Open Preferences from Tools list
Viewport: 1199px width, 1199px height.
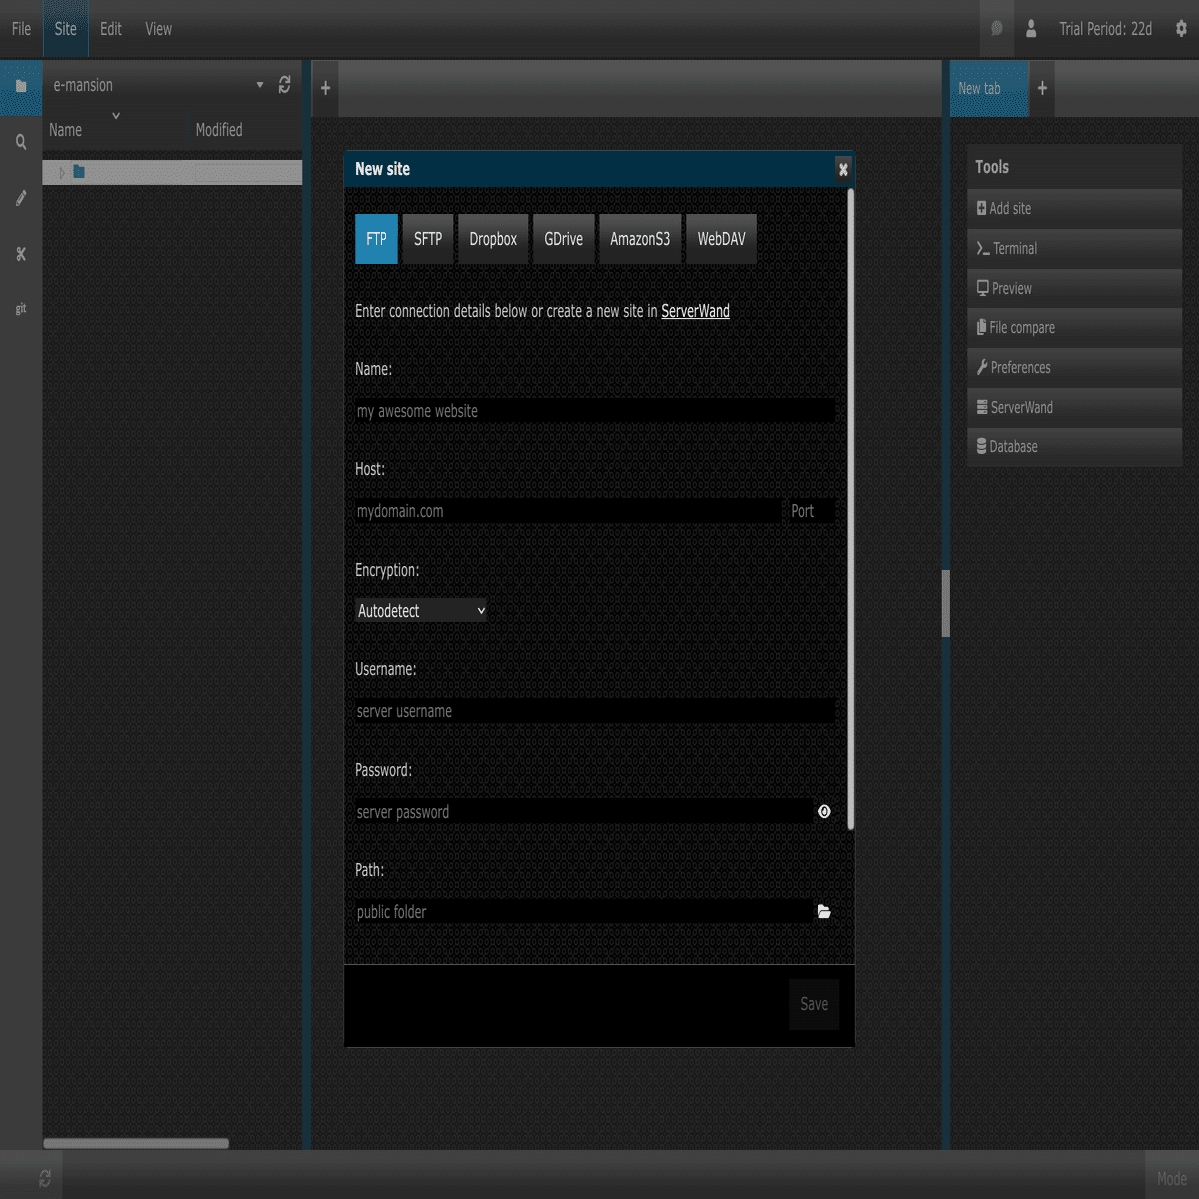[1074, 368]
